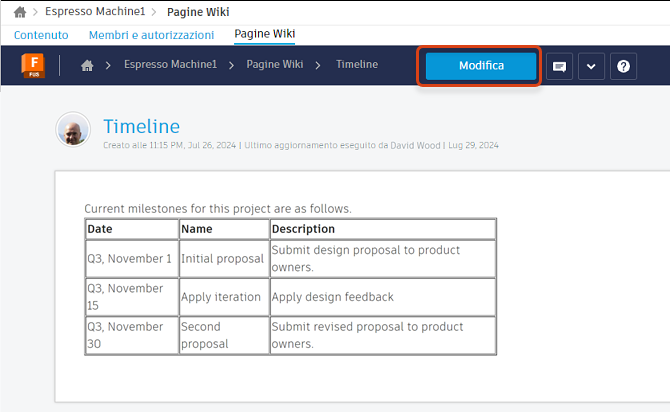The image size is (670, 412).
Task: Click Espresso Machine1 in dark bar breadcrumb
Action: pyautogui.click(x=170, y=65)
